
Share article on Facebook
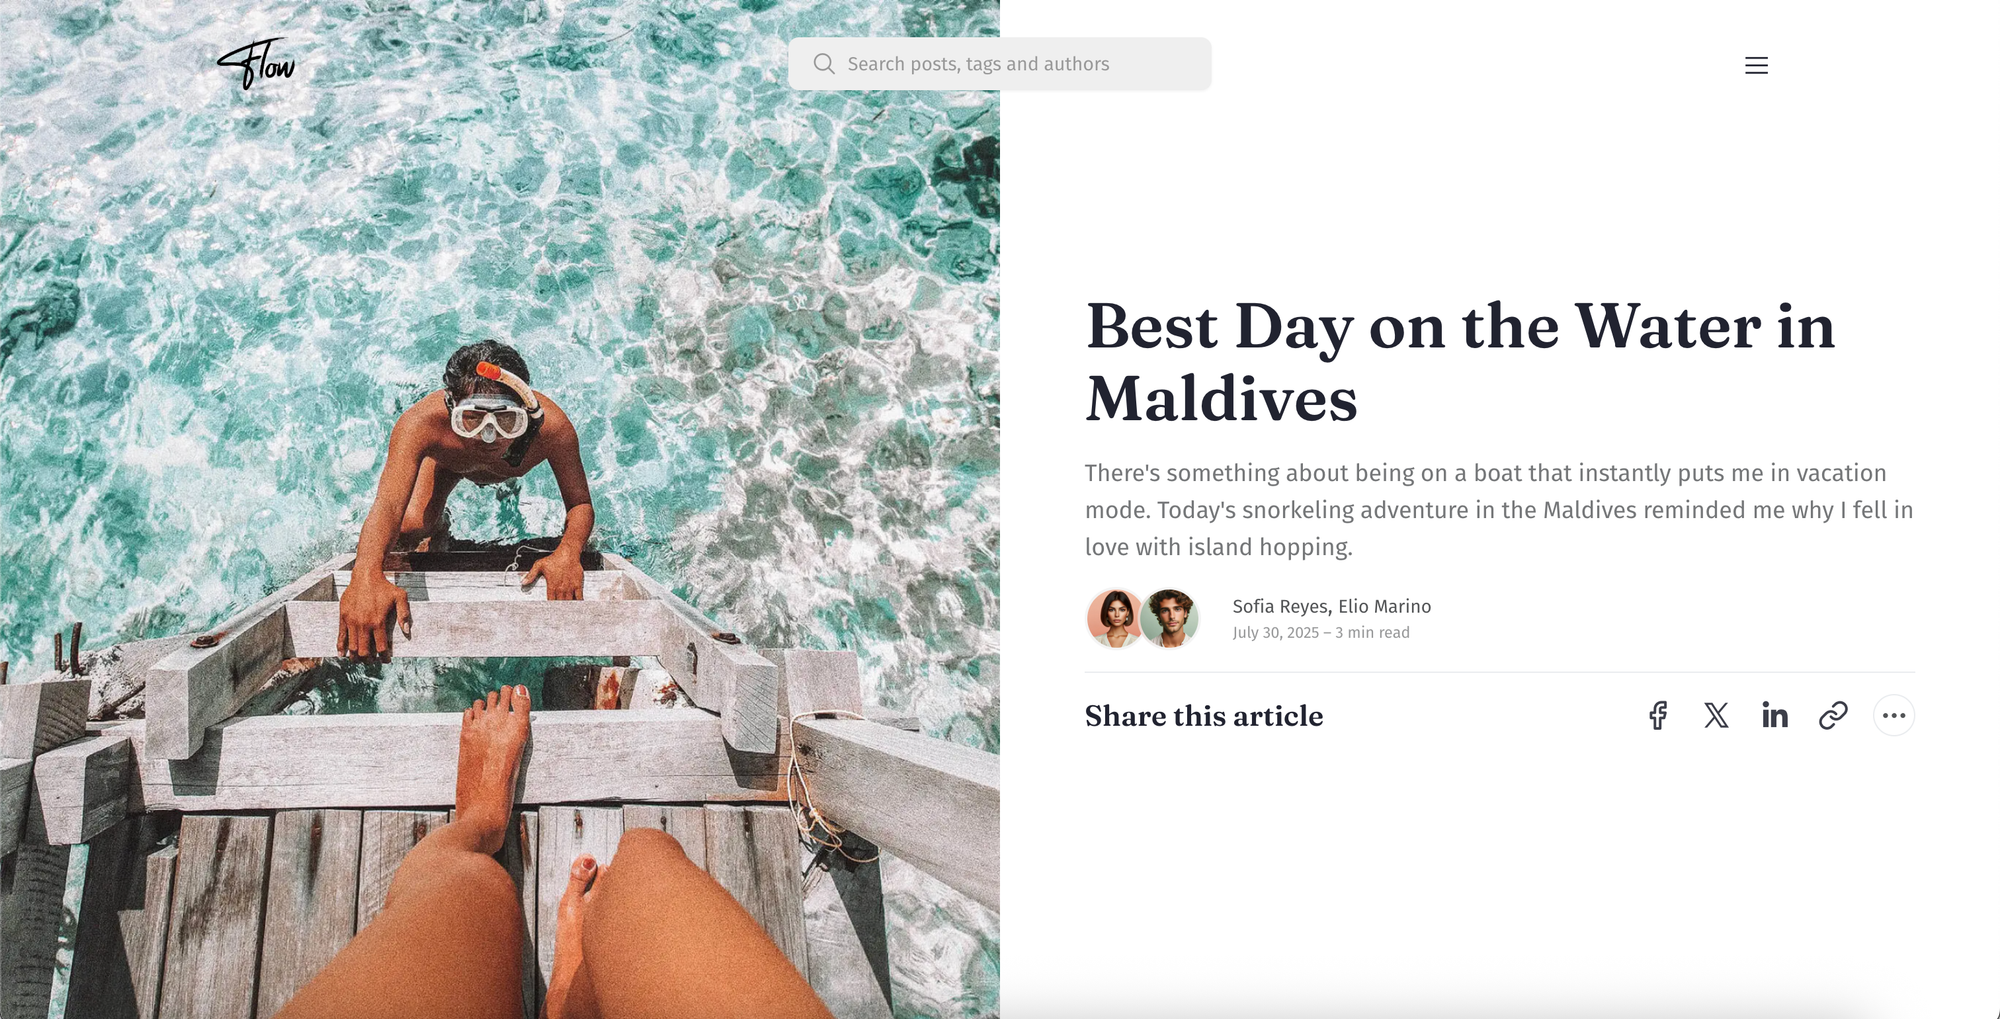1658,715
